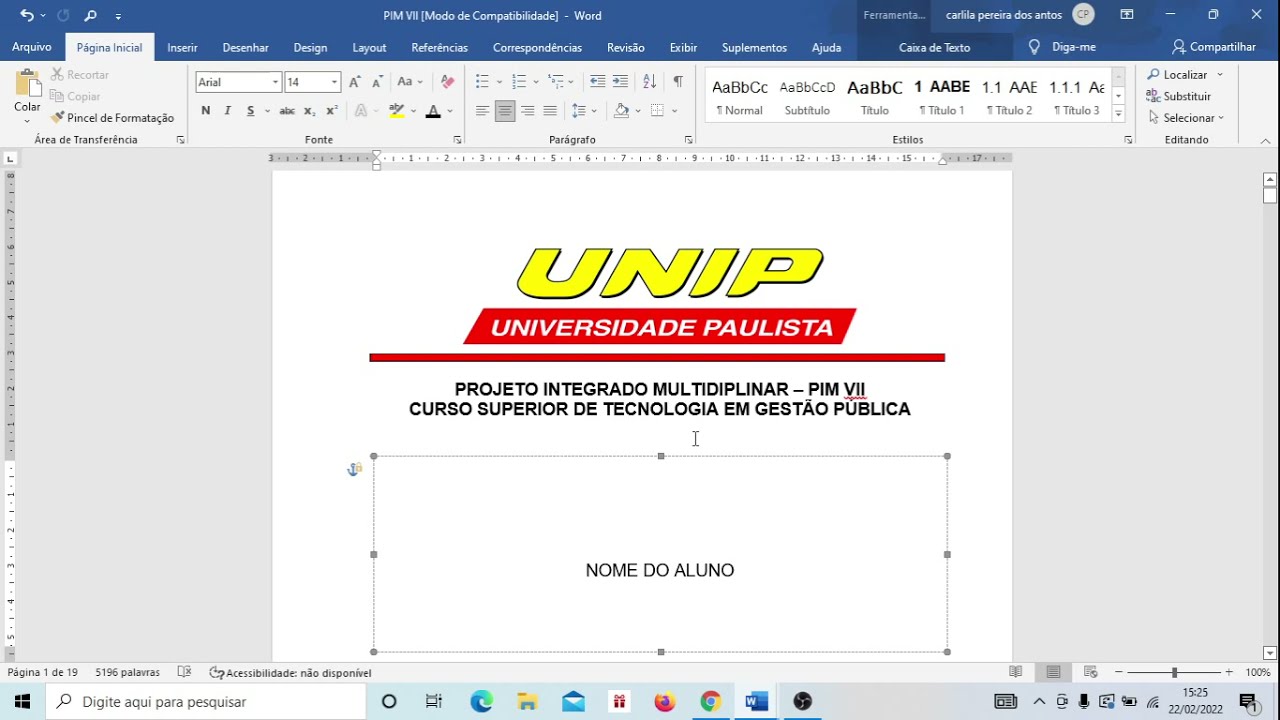Increase paragraph indent
Image resolution: width=1280 pixels, height=720 pixels.
point(620,82)
